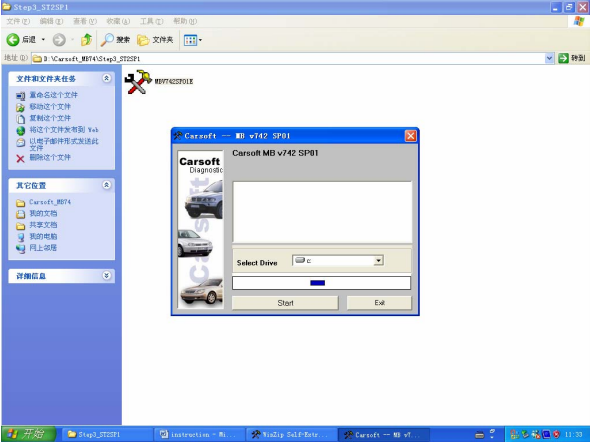Viewport: 590px width, 442px height.
Task: Open the Views icon in toolbar
Action: [190, 40]
